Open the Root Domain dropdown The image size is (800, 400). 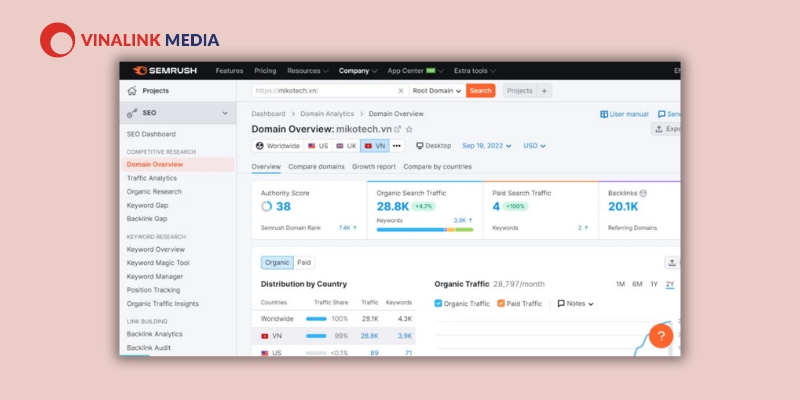pos(437,91)
